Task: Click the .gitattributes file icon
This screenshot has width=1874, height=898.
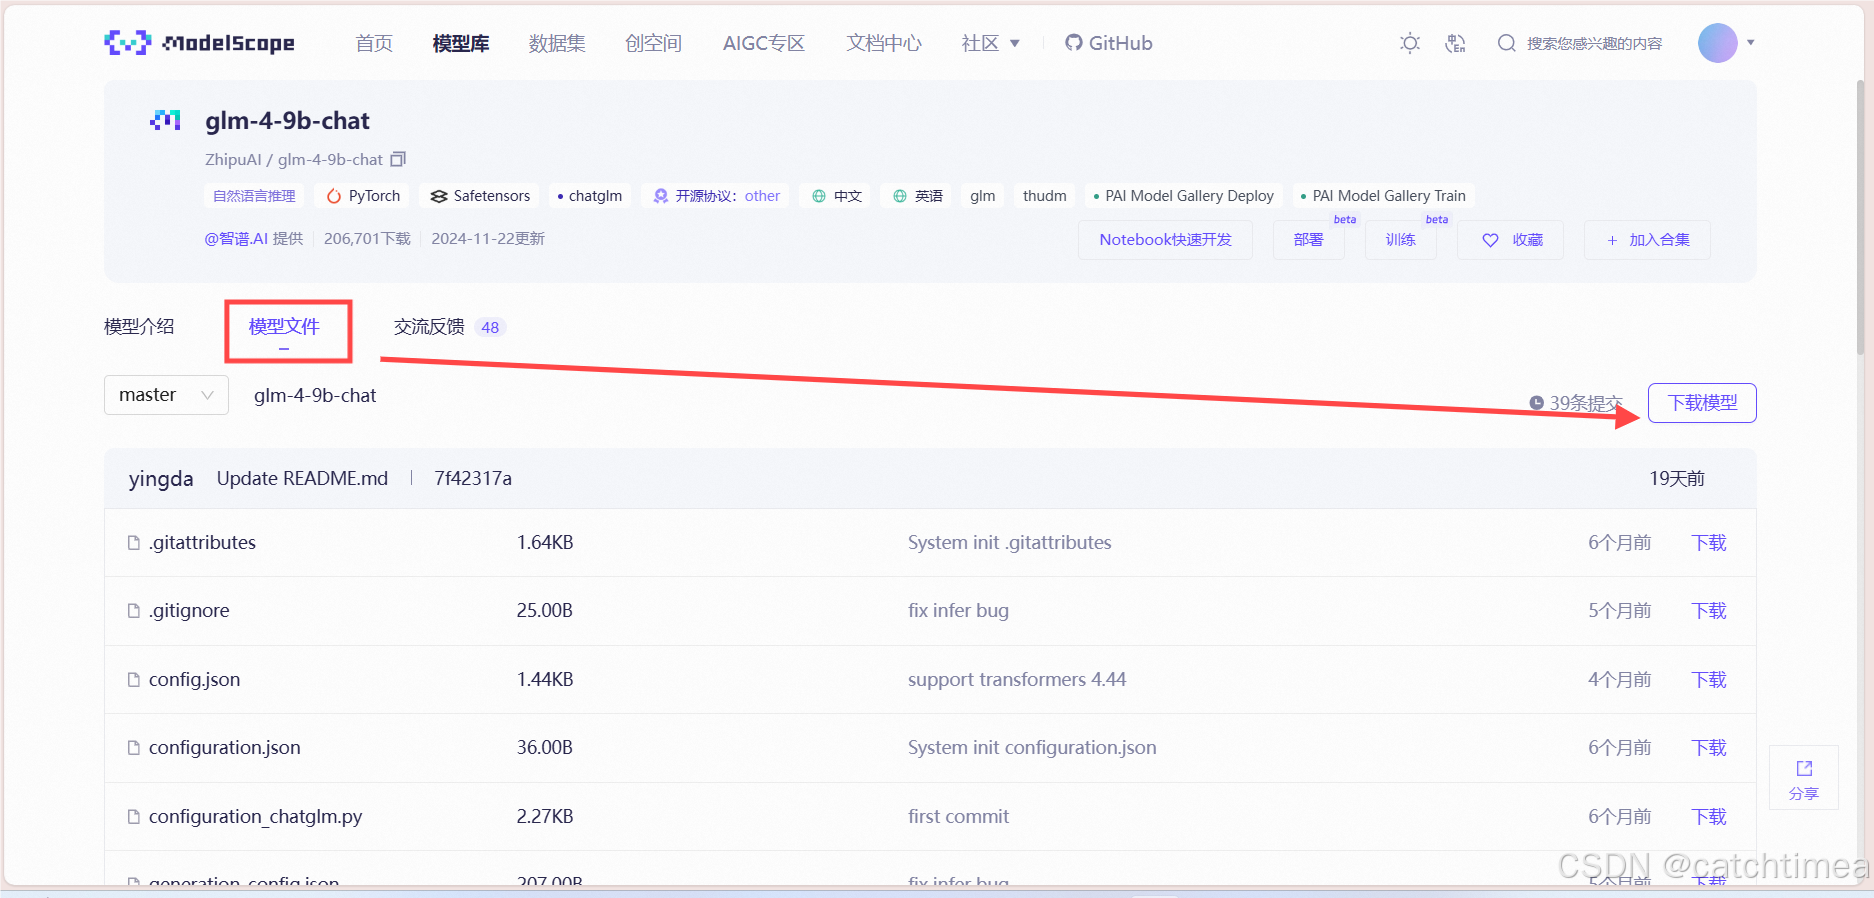Action: [x=134, y=542]
